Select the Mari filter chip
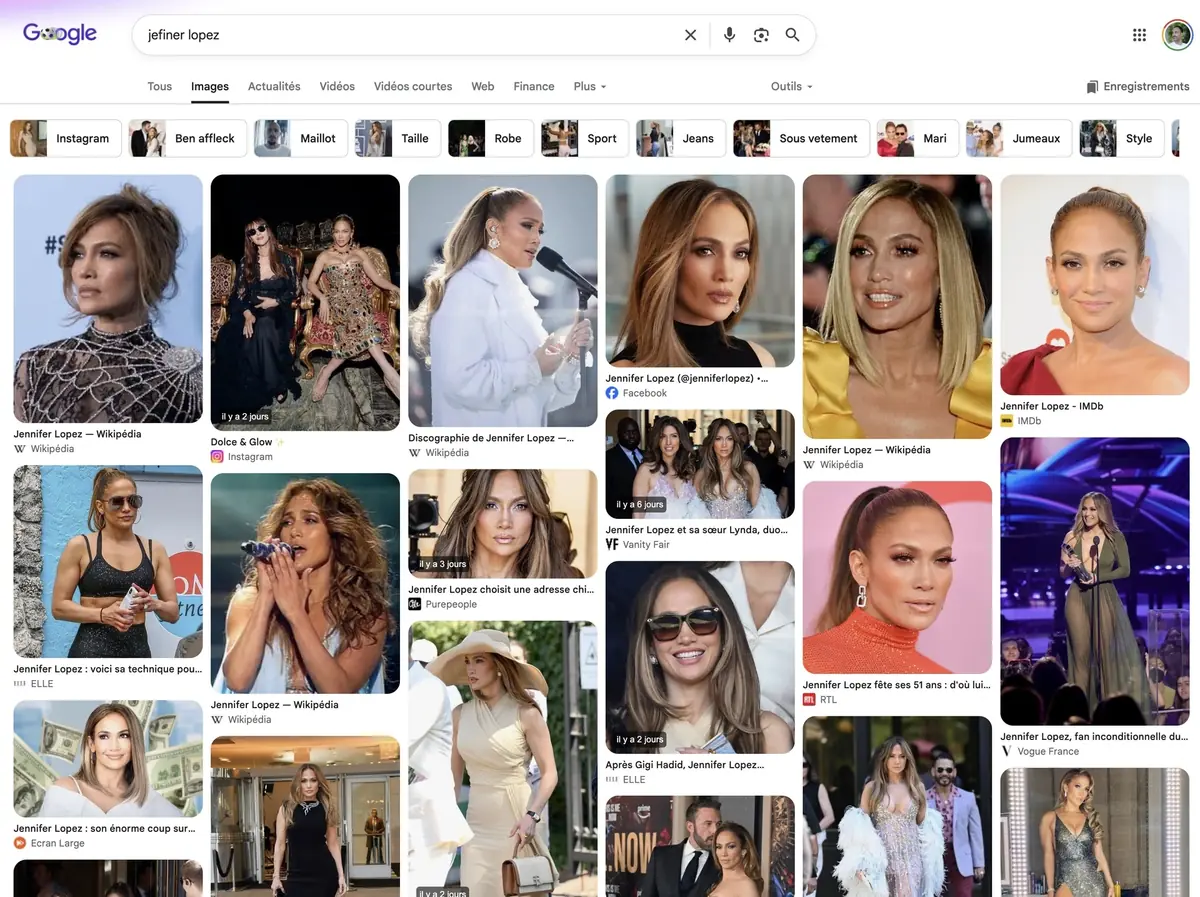This screenshot has width=1200, height=897. click(x=918, y=139)
